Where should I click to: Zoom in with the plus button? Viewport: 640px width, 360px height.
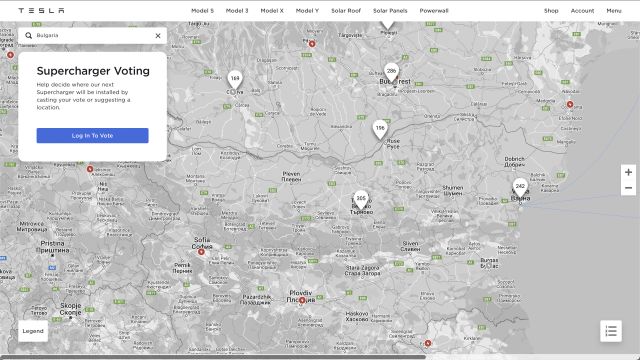(628, 172)
